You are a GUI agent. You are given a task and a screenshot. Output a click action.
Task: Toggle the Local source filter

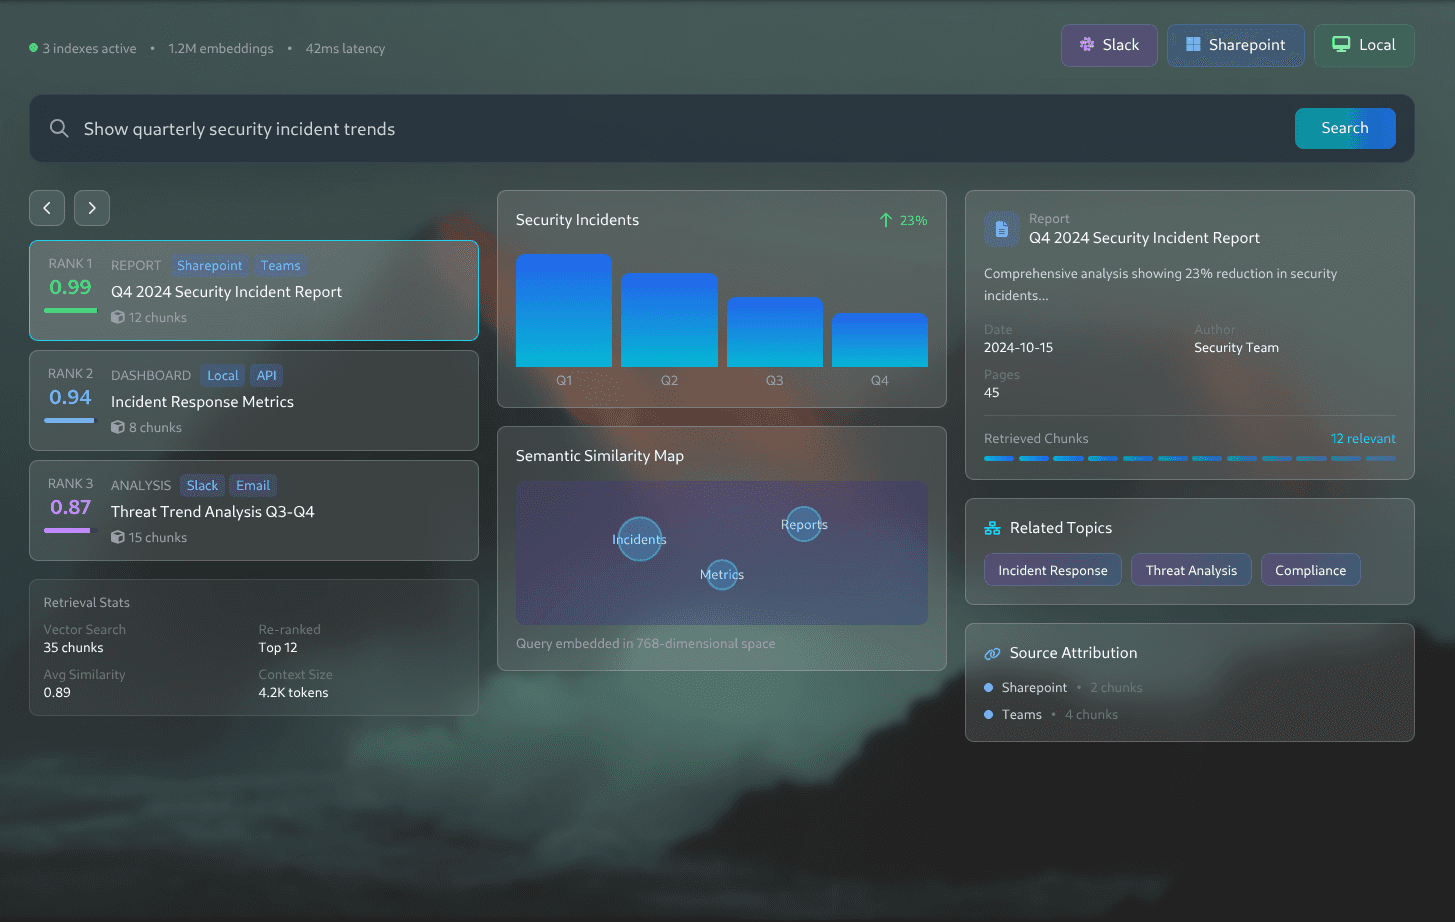tap(1364, 45)
